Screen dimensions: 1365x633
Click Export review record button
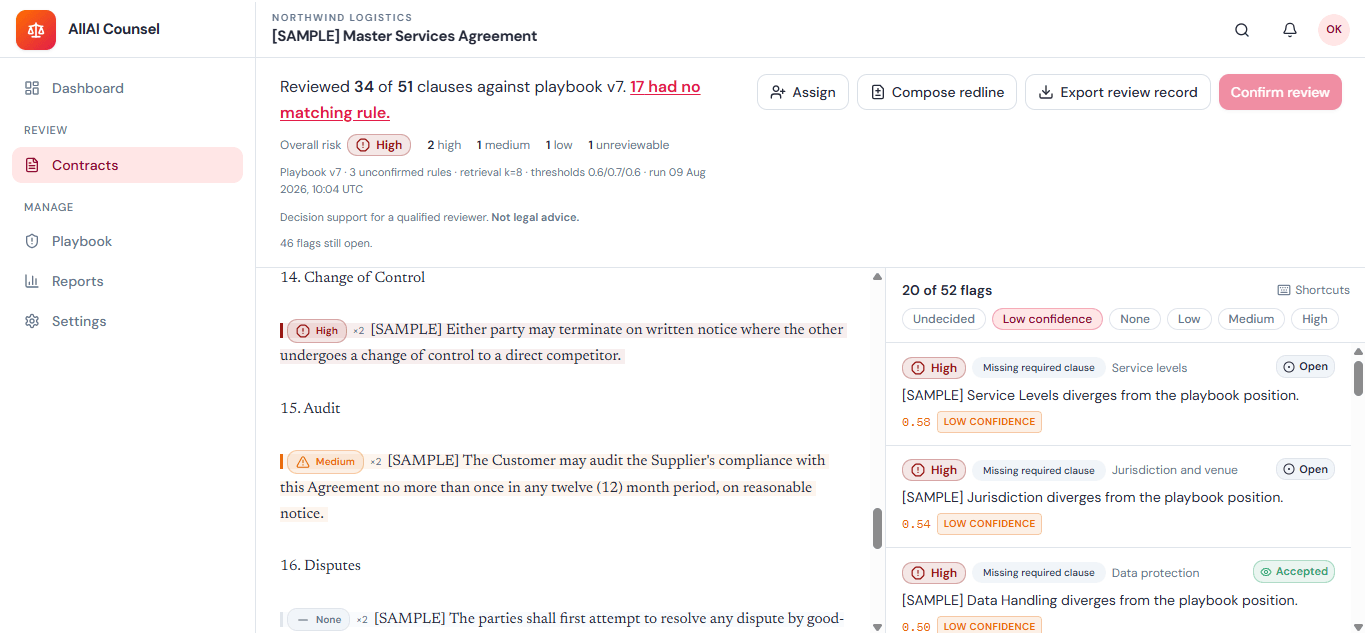coord(1118,92)
